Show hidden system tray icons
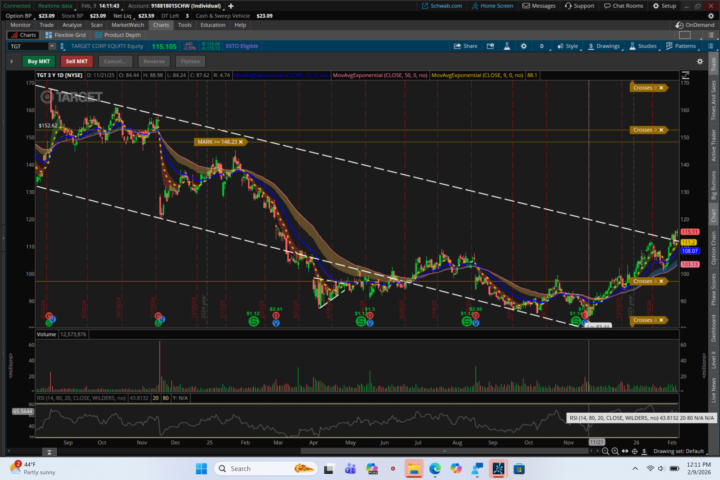720x480 pixels. (x=635, y=469)
